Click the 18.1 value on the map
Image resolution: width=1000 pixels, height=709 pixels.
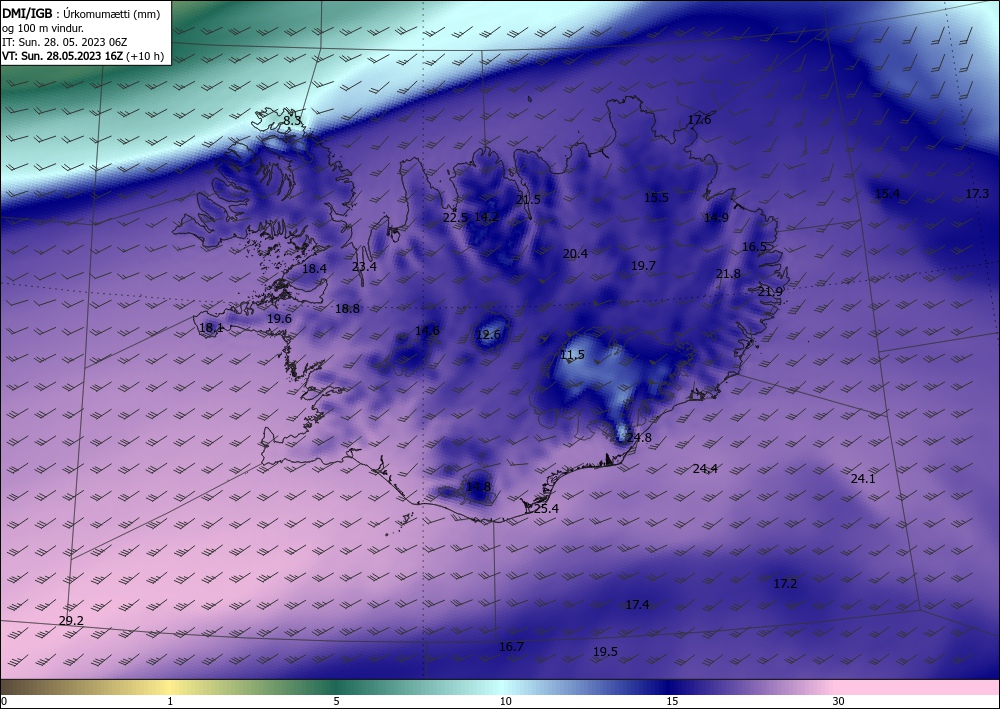click(x=211, y=328)
